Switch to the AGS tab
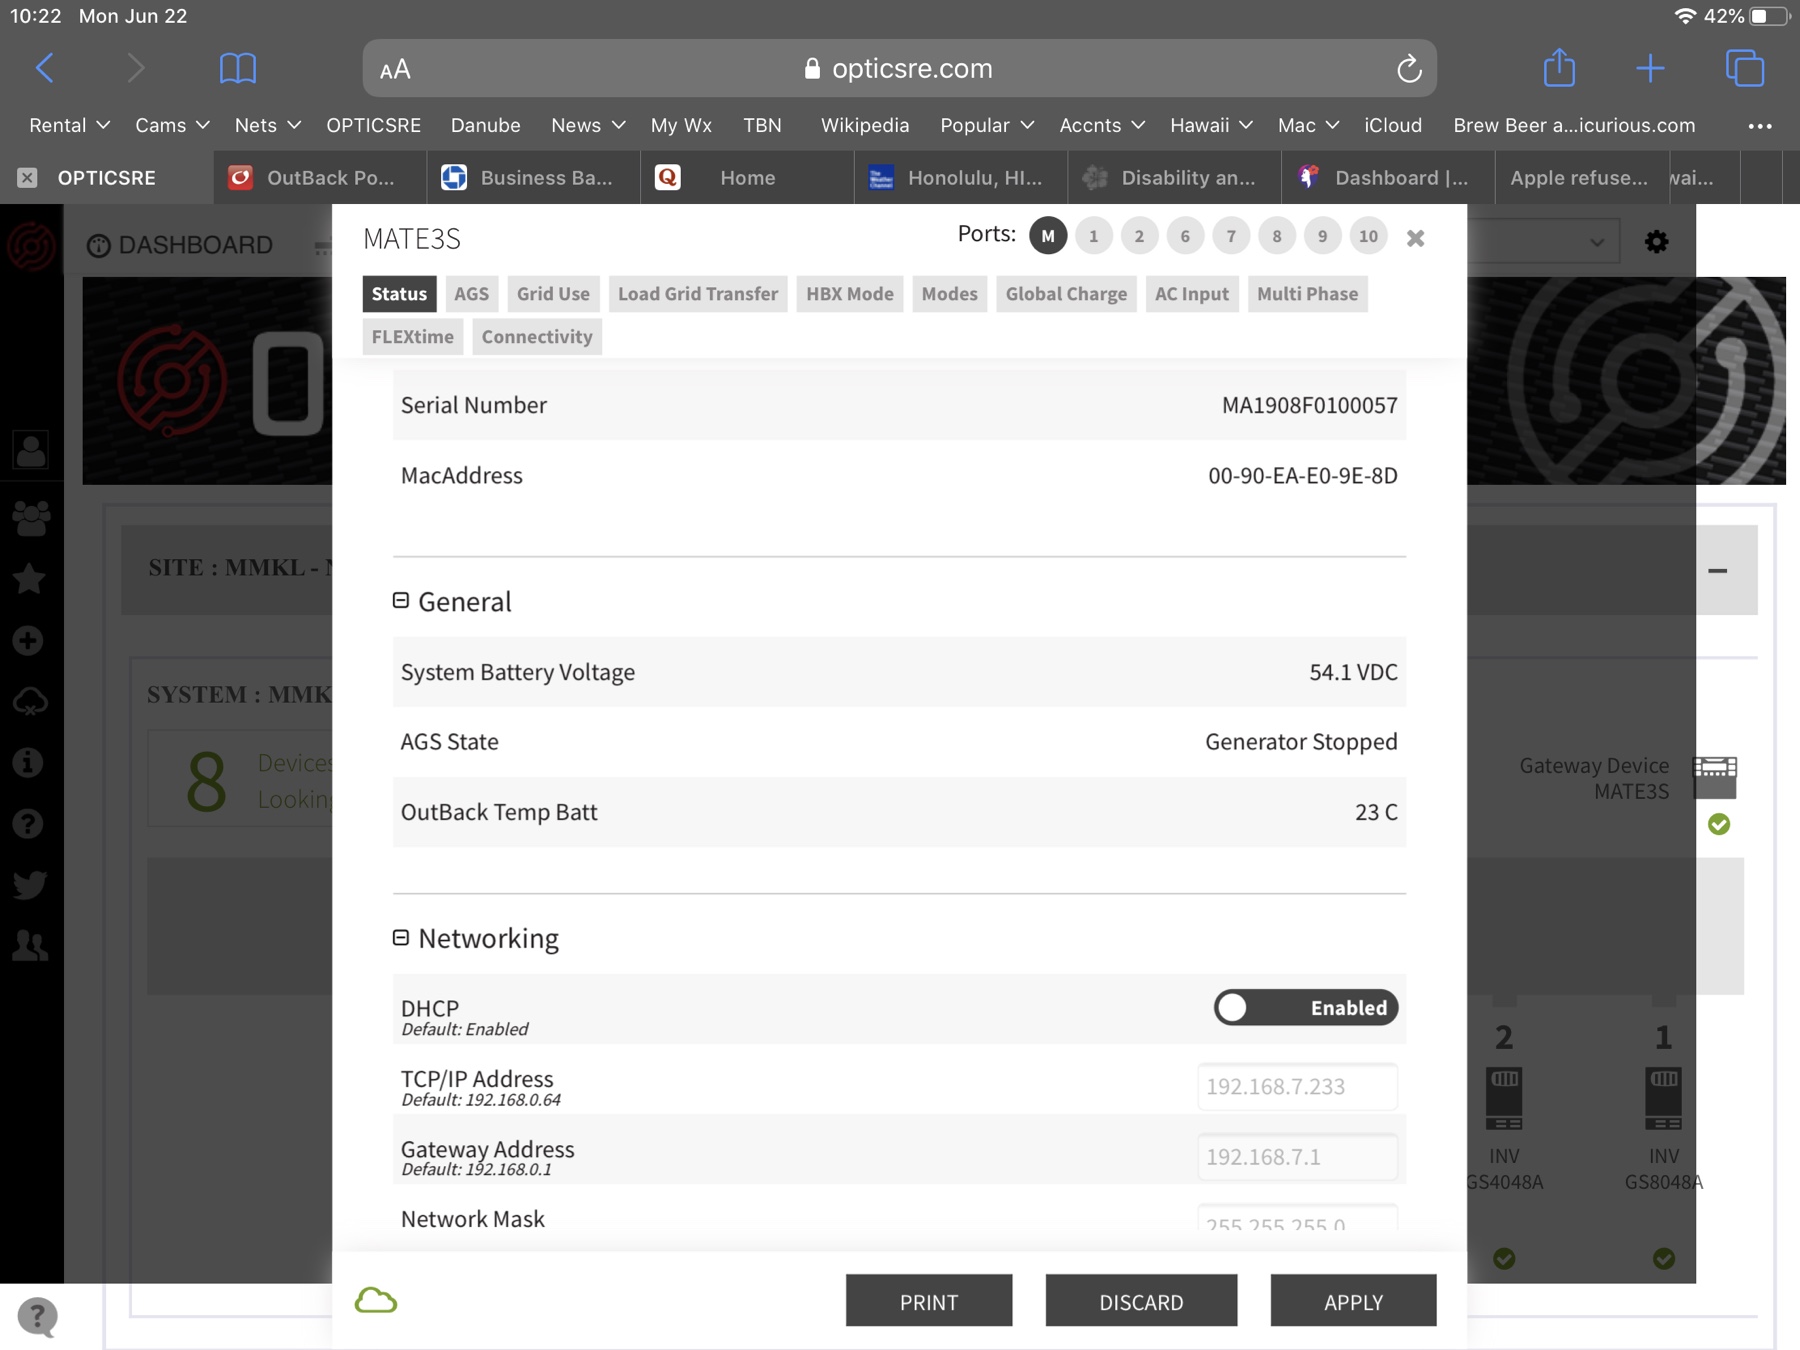 point(471,293)
